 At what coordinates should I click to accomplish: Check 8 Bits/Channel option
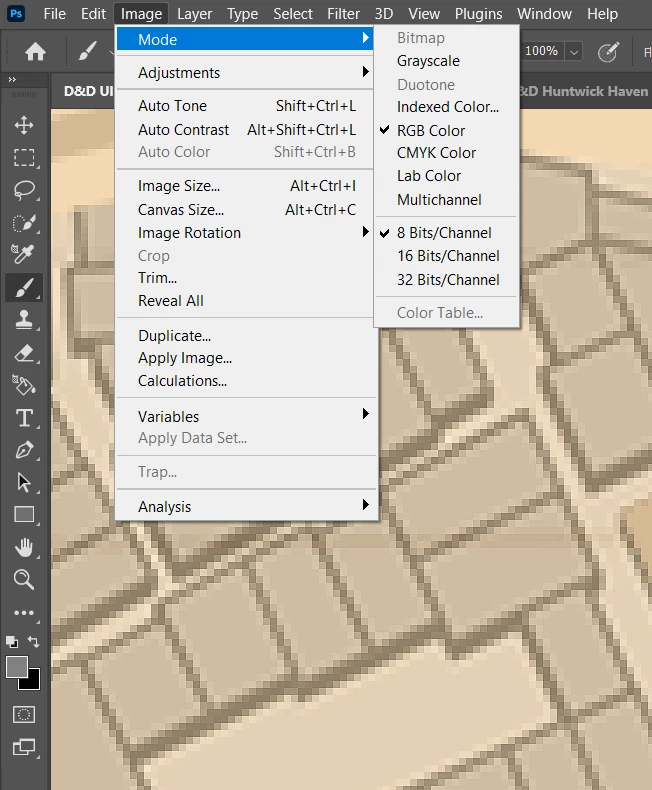click(444, 233)
